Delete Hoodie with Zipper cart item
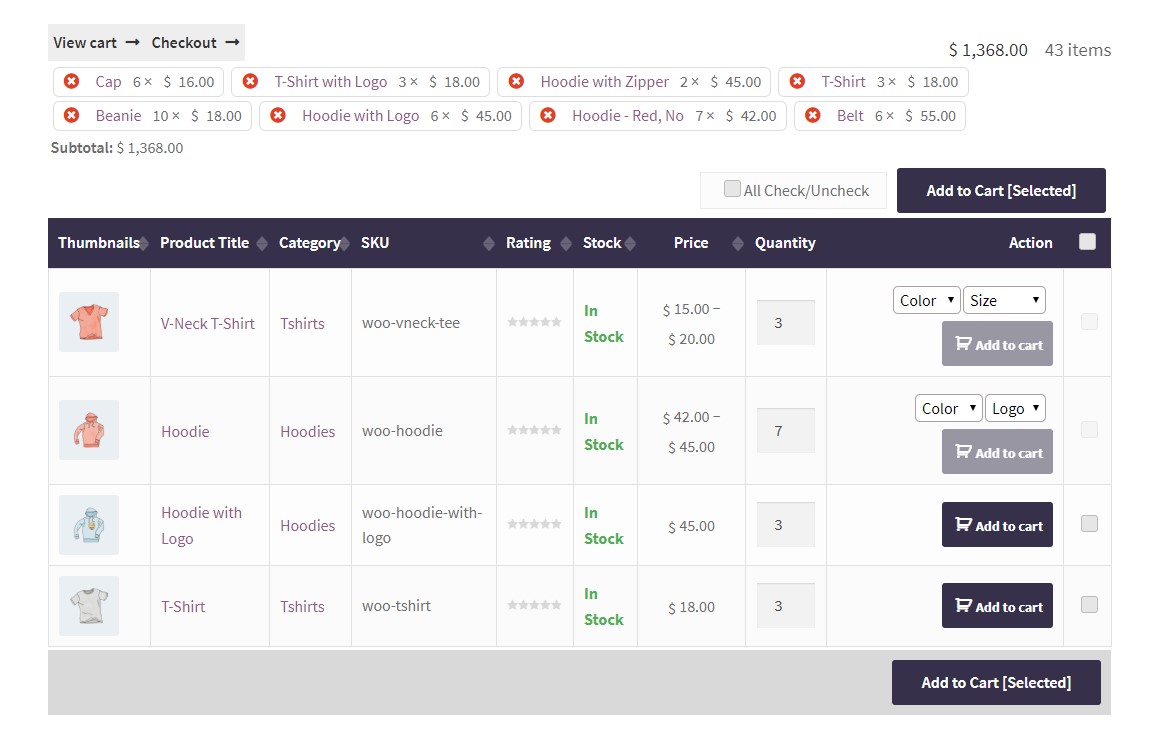 (x=516, y=82)
